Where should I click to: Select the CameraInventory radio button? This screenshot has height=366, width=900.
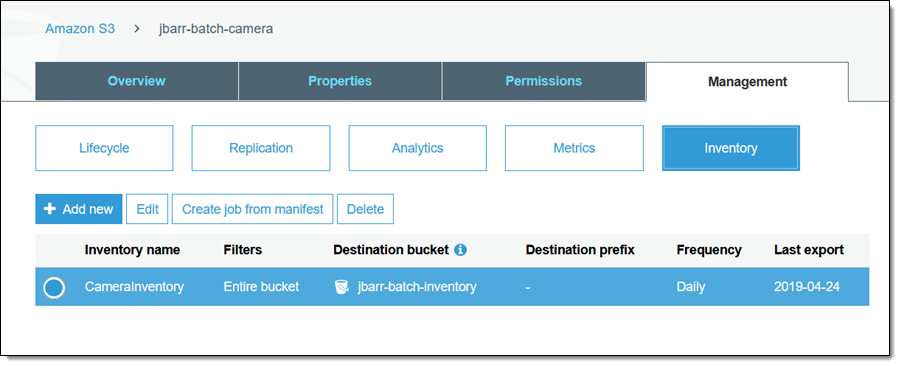point(54,287)
